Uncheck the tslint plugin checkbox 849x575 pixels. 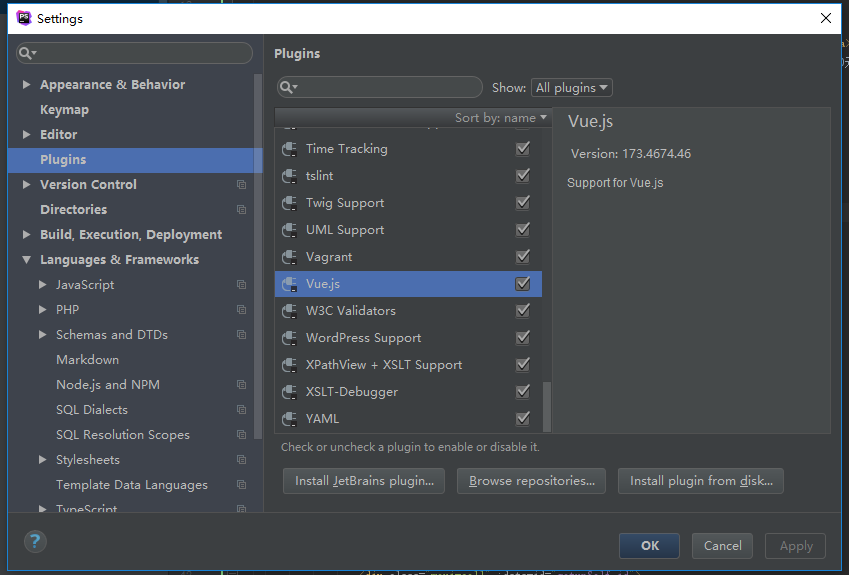coord(523,175)
